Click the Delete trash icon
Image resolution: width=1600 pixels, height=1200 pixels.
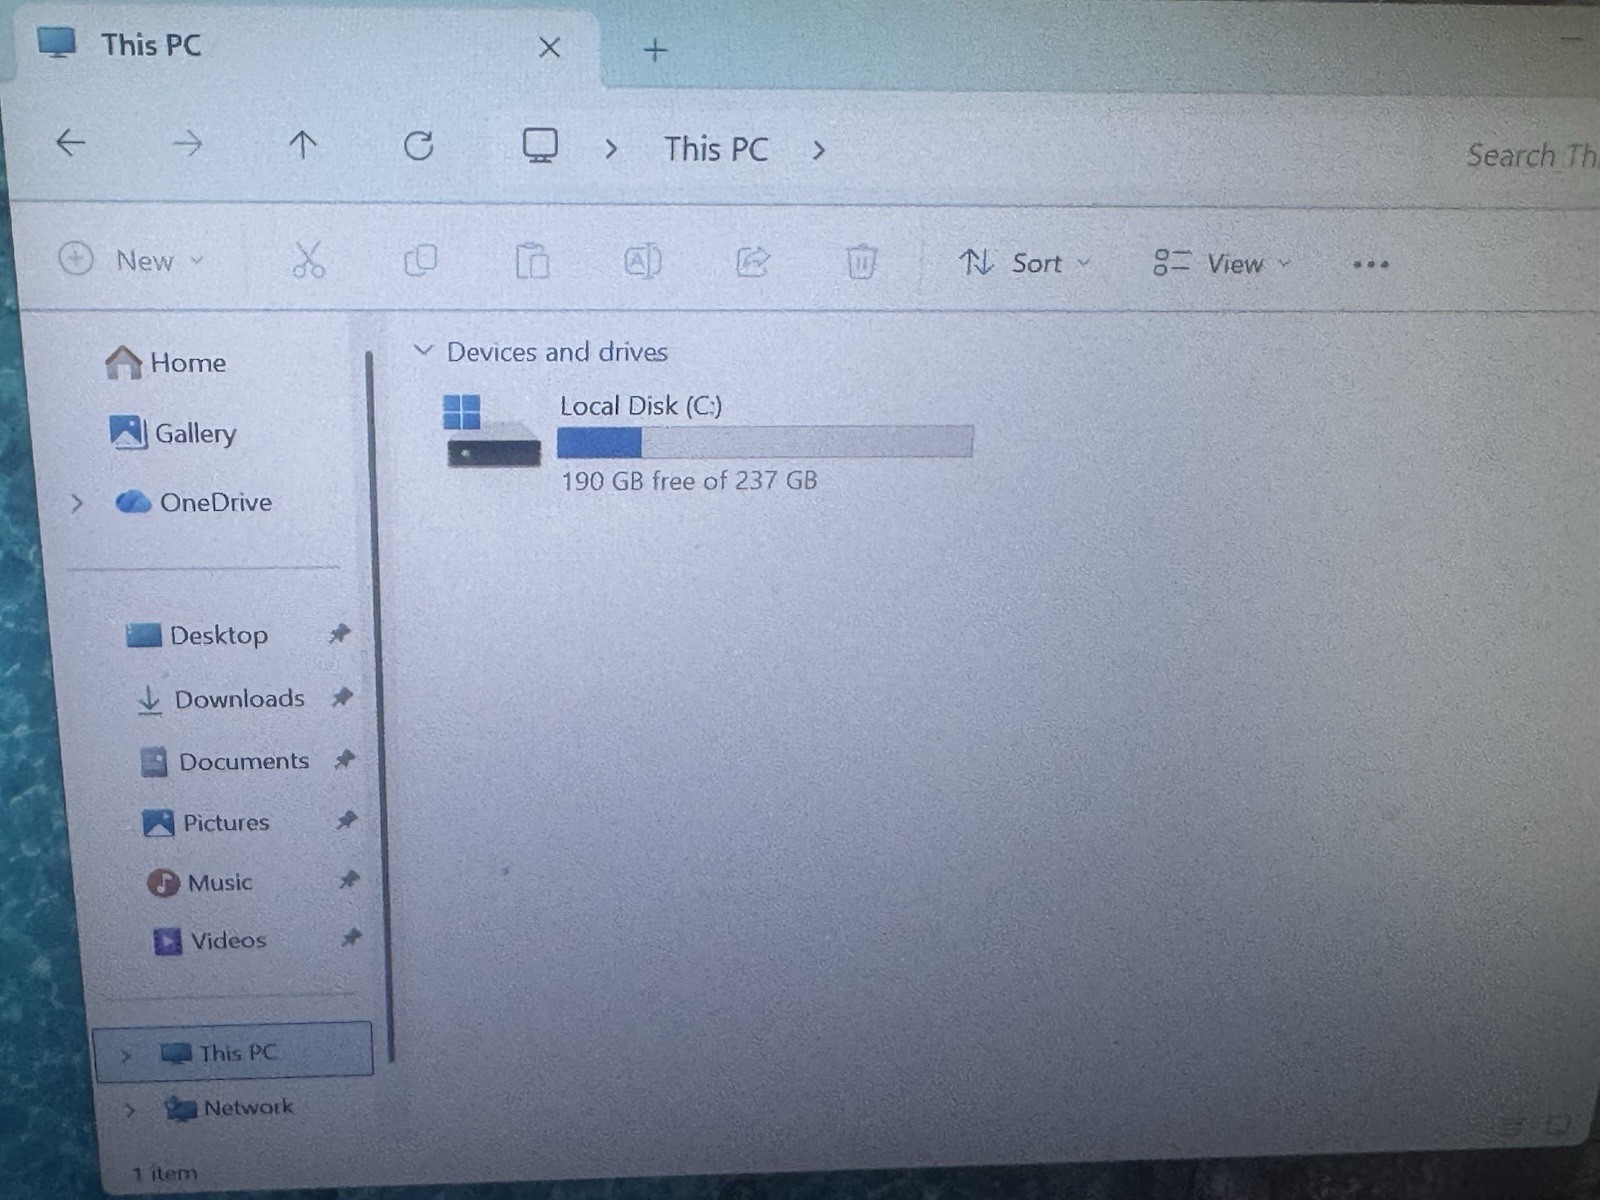coord(861,263)
